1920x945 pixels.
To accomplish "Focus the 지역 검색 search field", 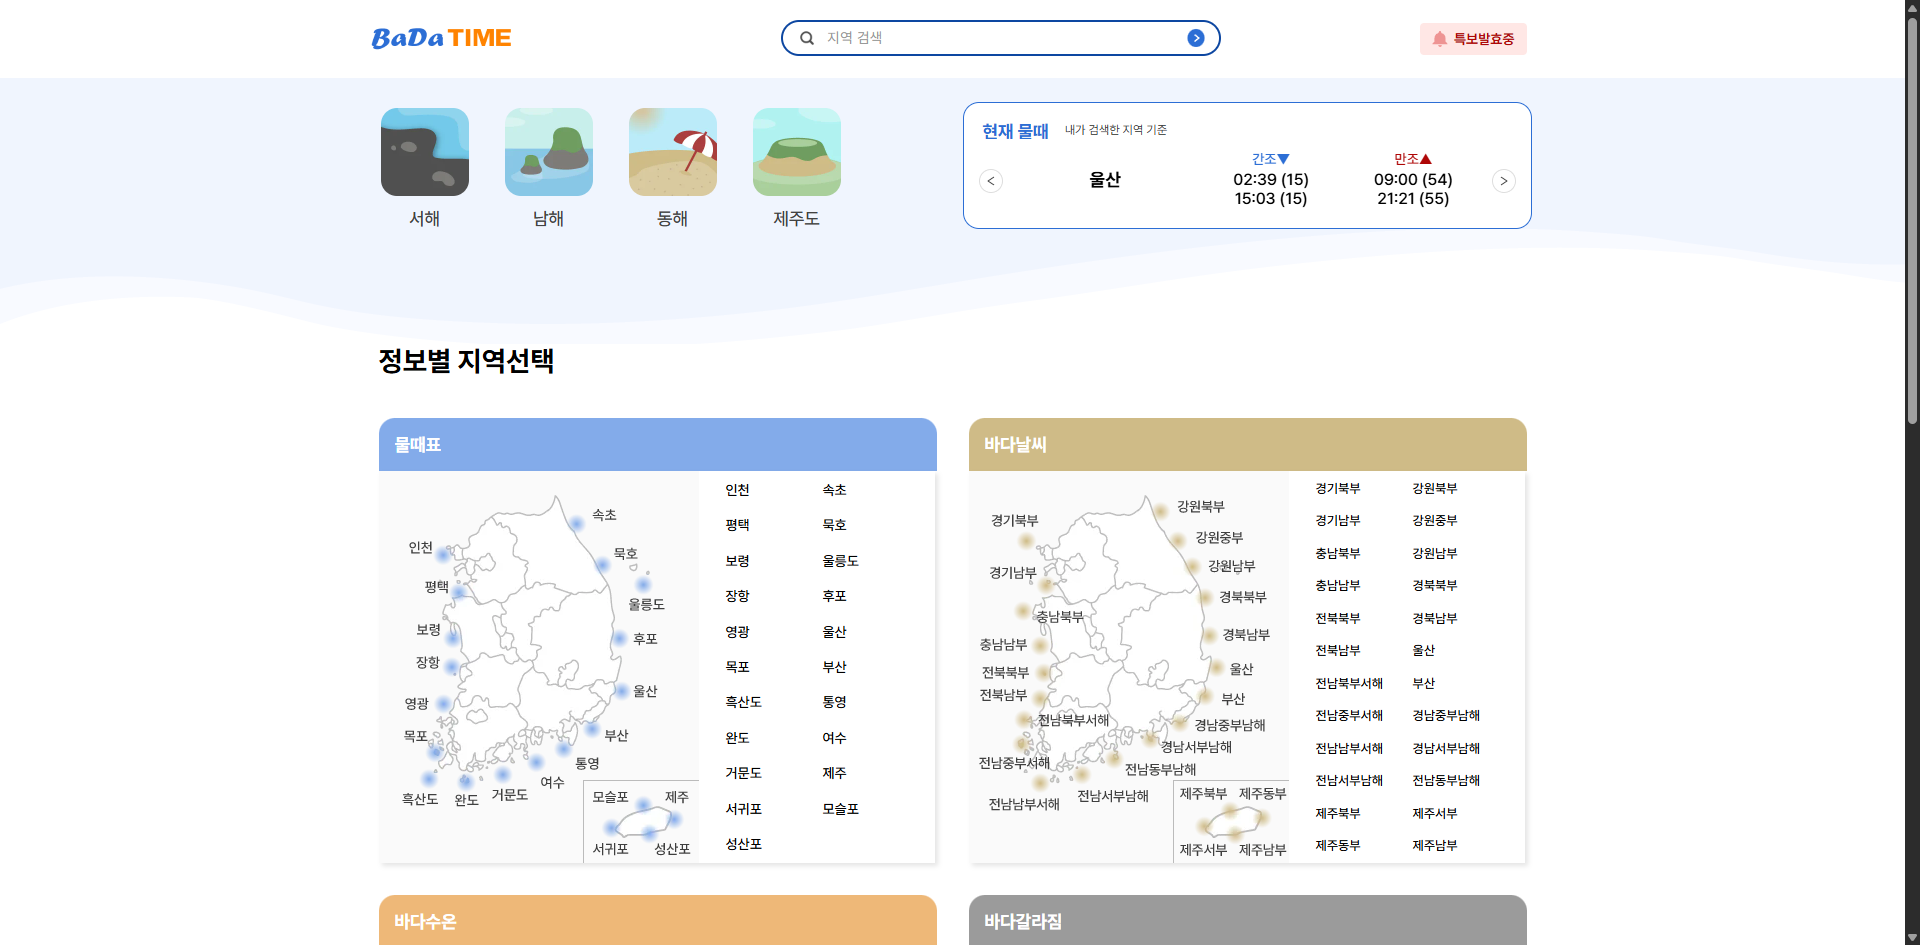I will point(1000,38).
